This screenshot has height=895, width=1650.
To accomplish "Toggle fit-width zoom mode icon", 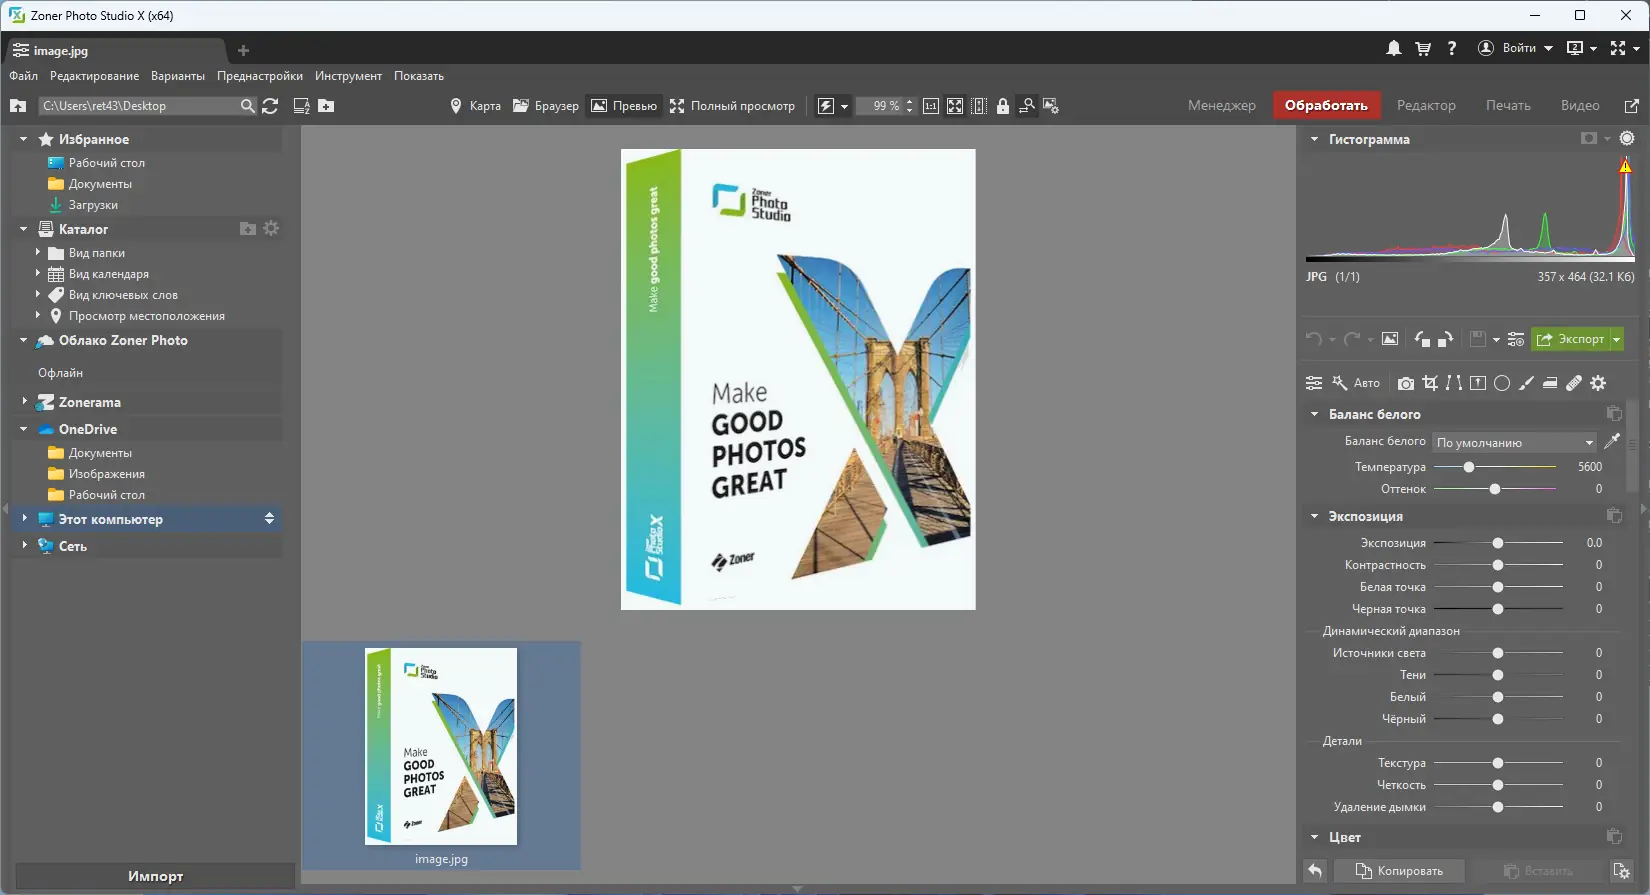I will [979, 106].
